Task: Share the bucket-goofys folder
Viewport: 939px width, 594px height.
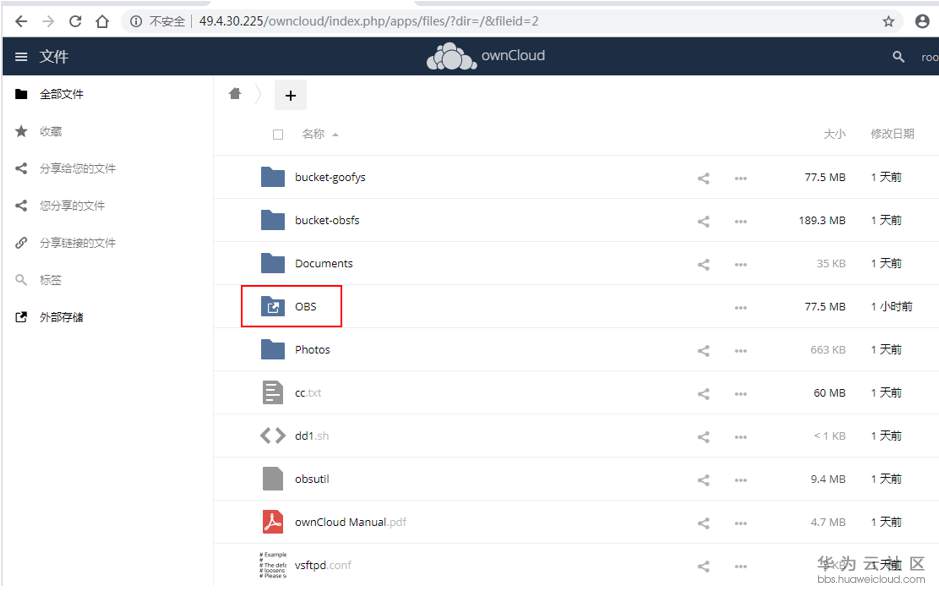Action: click(x=704, y=178)
